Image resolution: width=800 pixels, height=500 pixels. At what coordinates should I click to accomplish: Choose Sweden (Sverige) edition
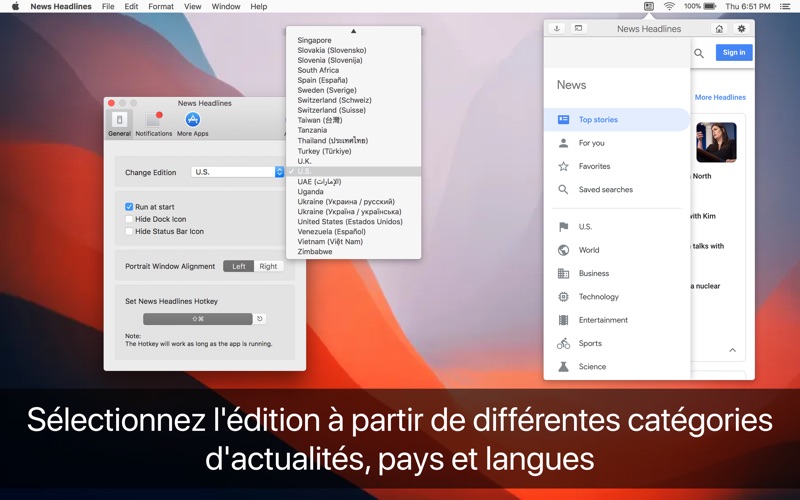(x=354, y=90)
